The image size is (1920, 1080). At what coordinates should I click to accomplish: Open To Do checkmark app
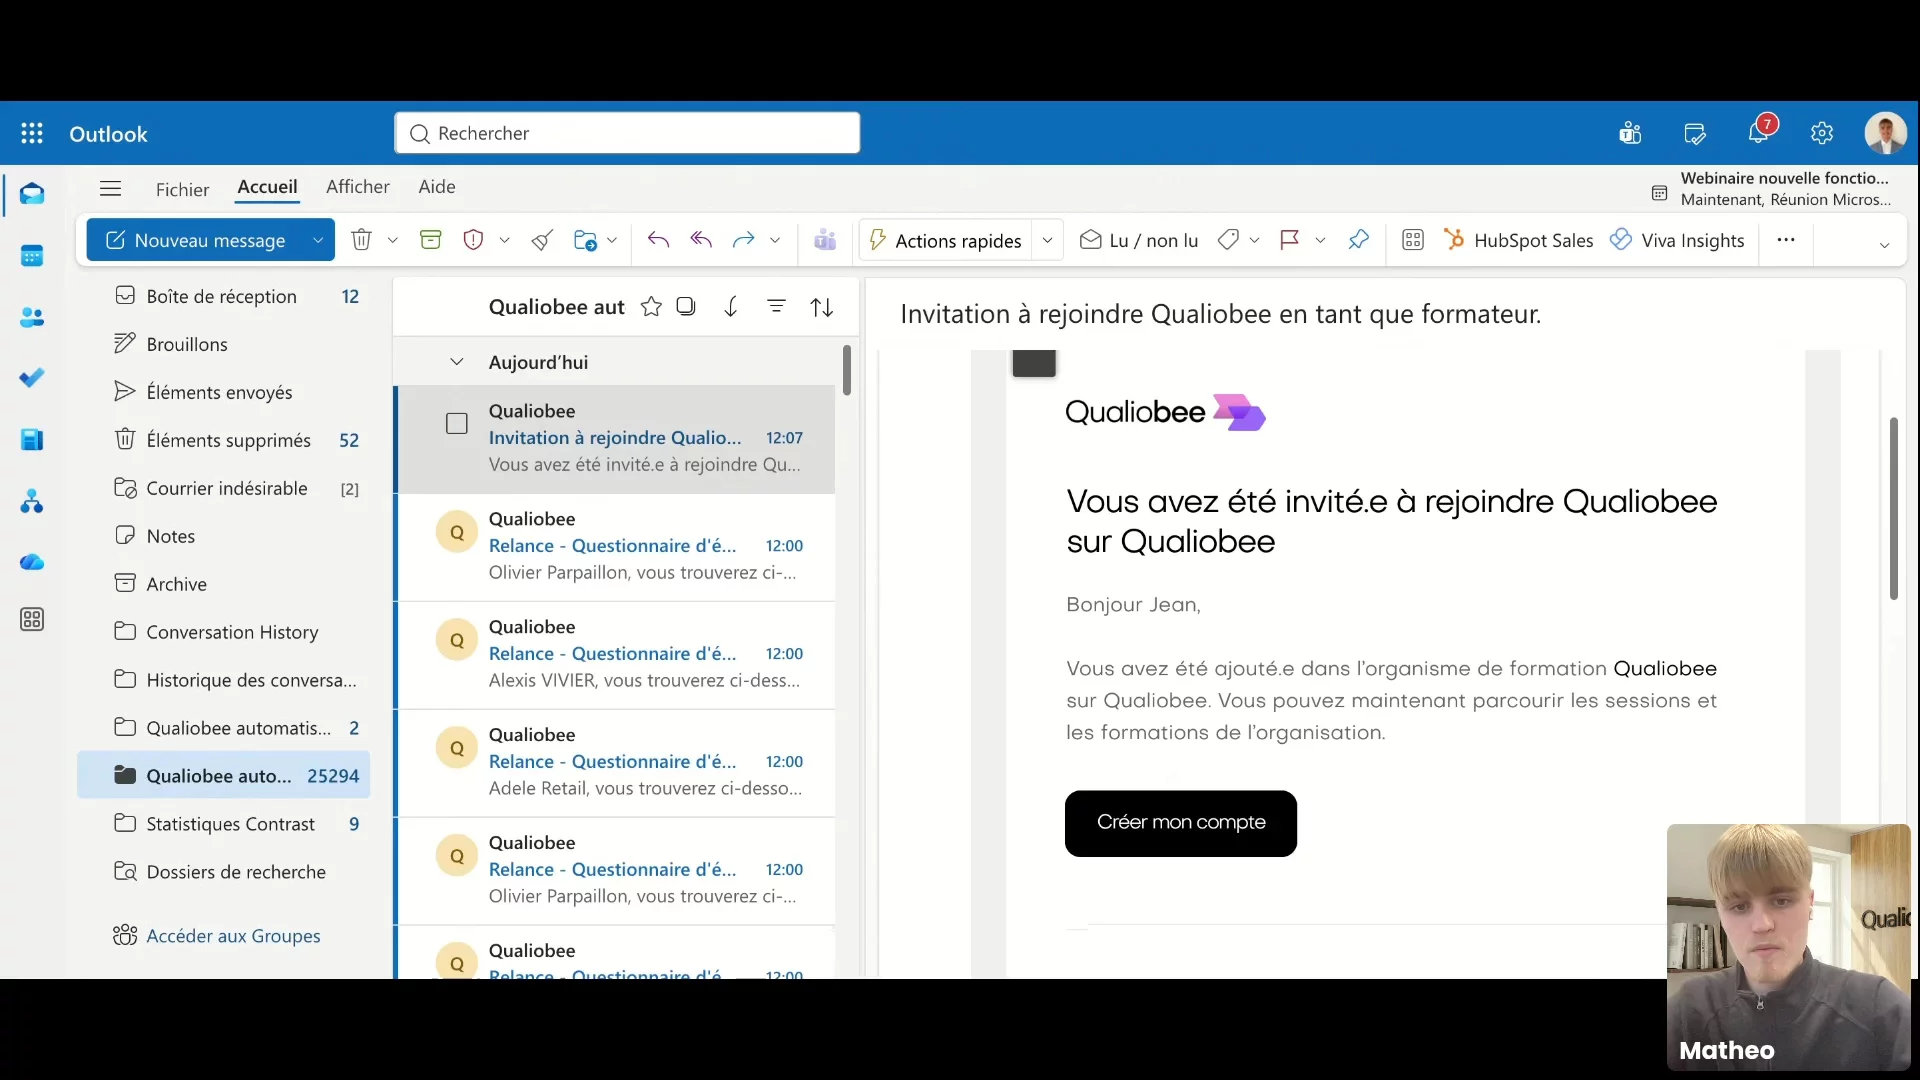coord(32,378)
